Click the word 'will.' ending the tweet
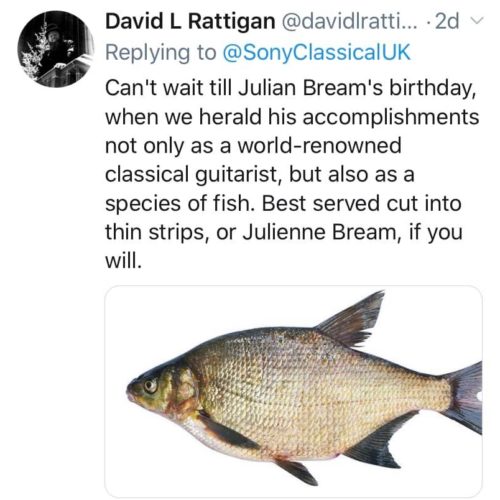This screenshot has width=500, height=500. pos(123,261)
